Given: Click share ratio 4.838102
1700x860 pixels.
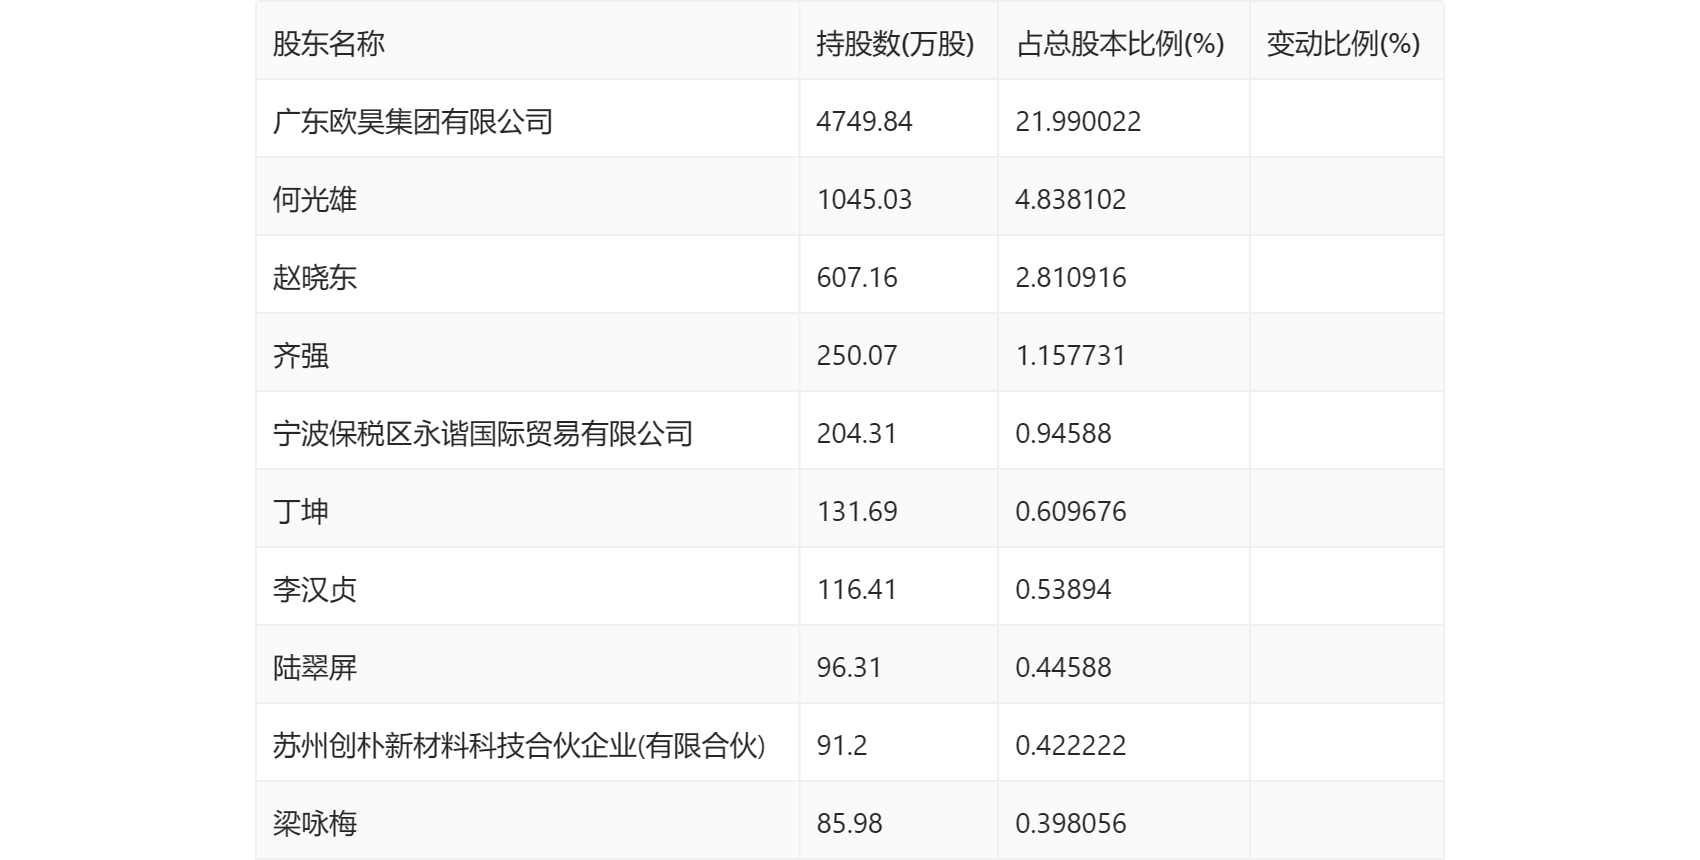Looking at the screenshot, I should tap(1071, 200).
